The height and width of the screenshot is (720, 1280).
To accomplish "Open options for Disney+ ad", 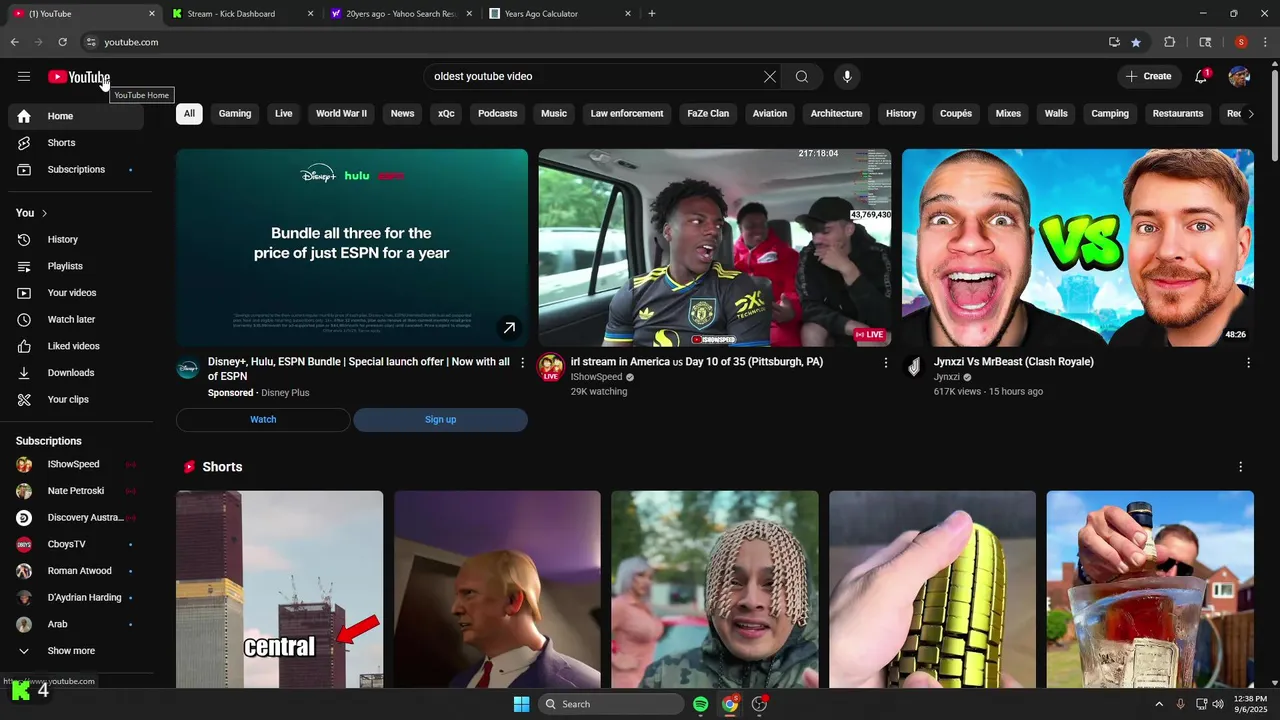I will tap(522, 363).
